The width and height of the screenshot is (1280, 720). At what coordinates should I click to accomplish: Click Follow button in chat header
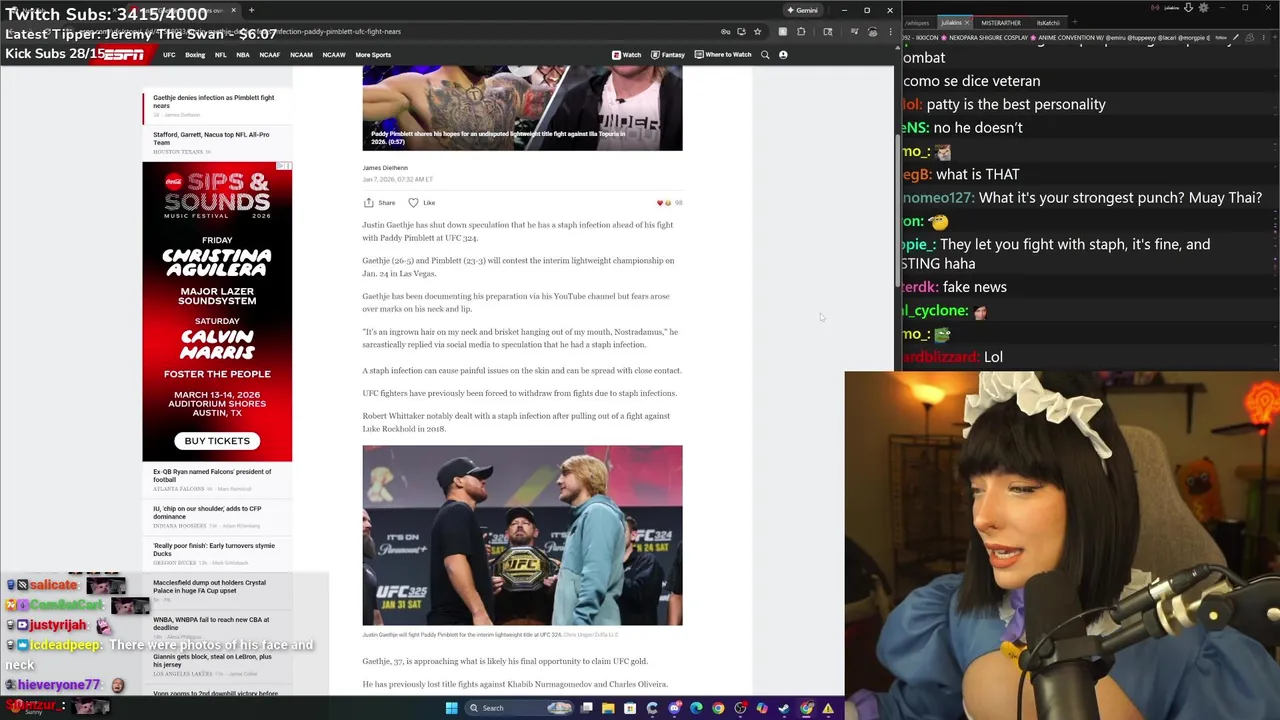point(1220,38)
